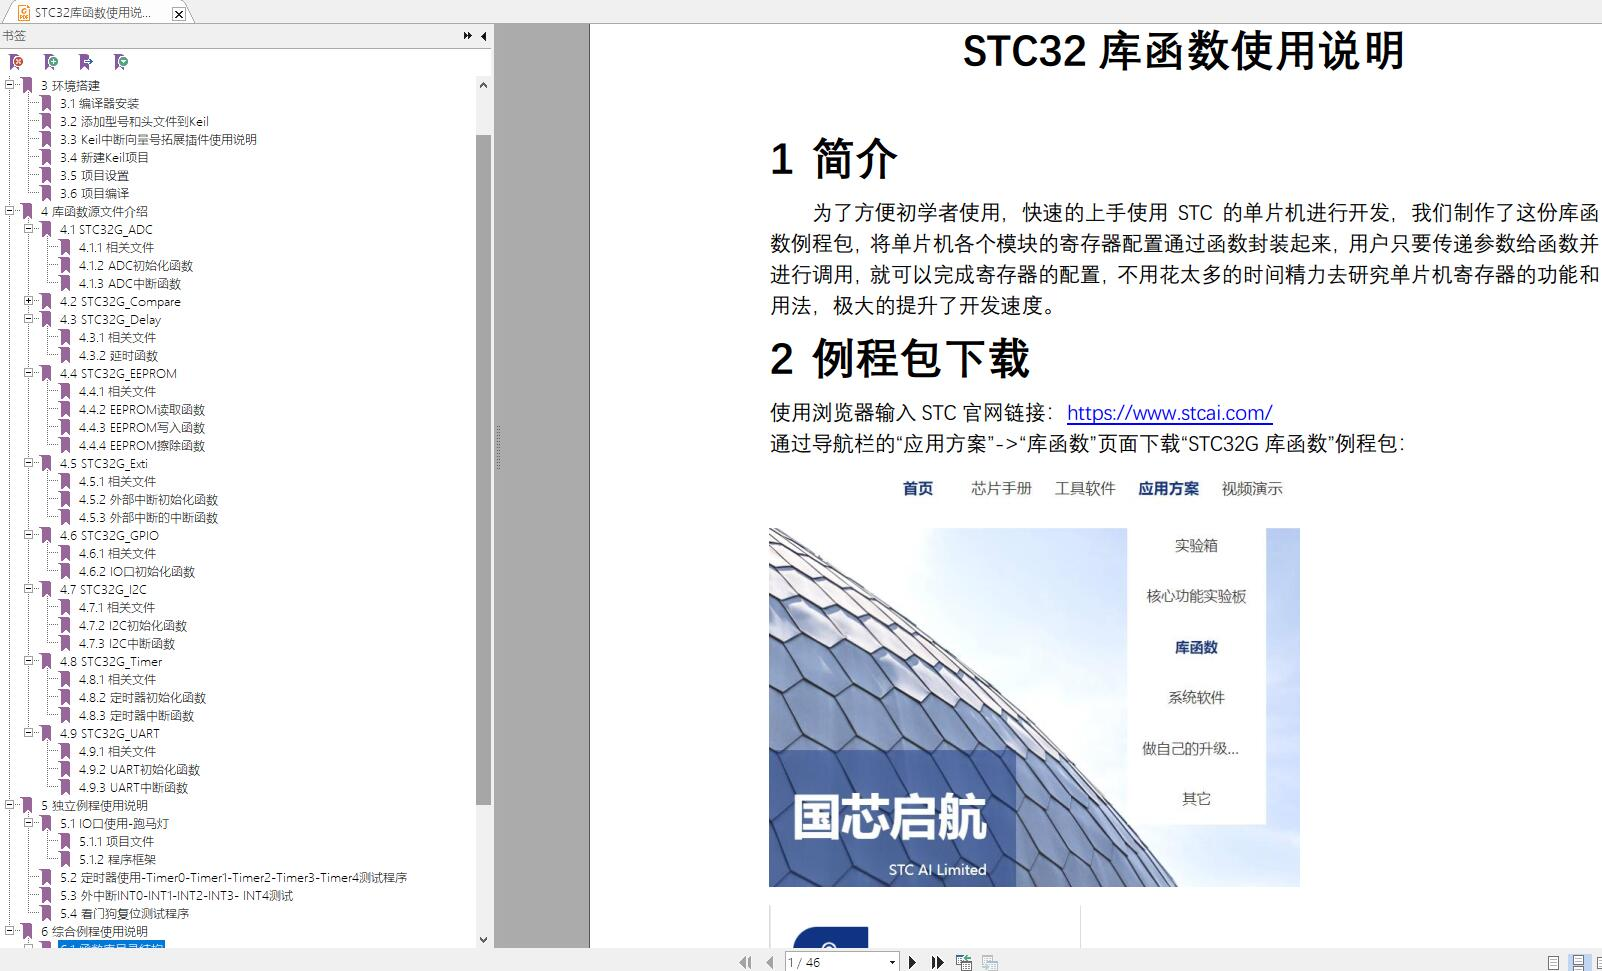This screenshot has height=971, width=1602.
Task: Switch to continuous page view icon
Action: tap(1578, 962)
